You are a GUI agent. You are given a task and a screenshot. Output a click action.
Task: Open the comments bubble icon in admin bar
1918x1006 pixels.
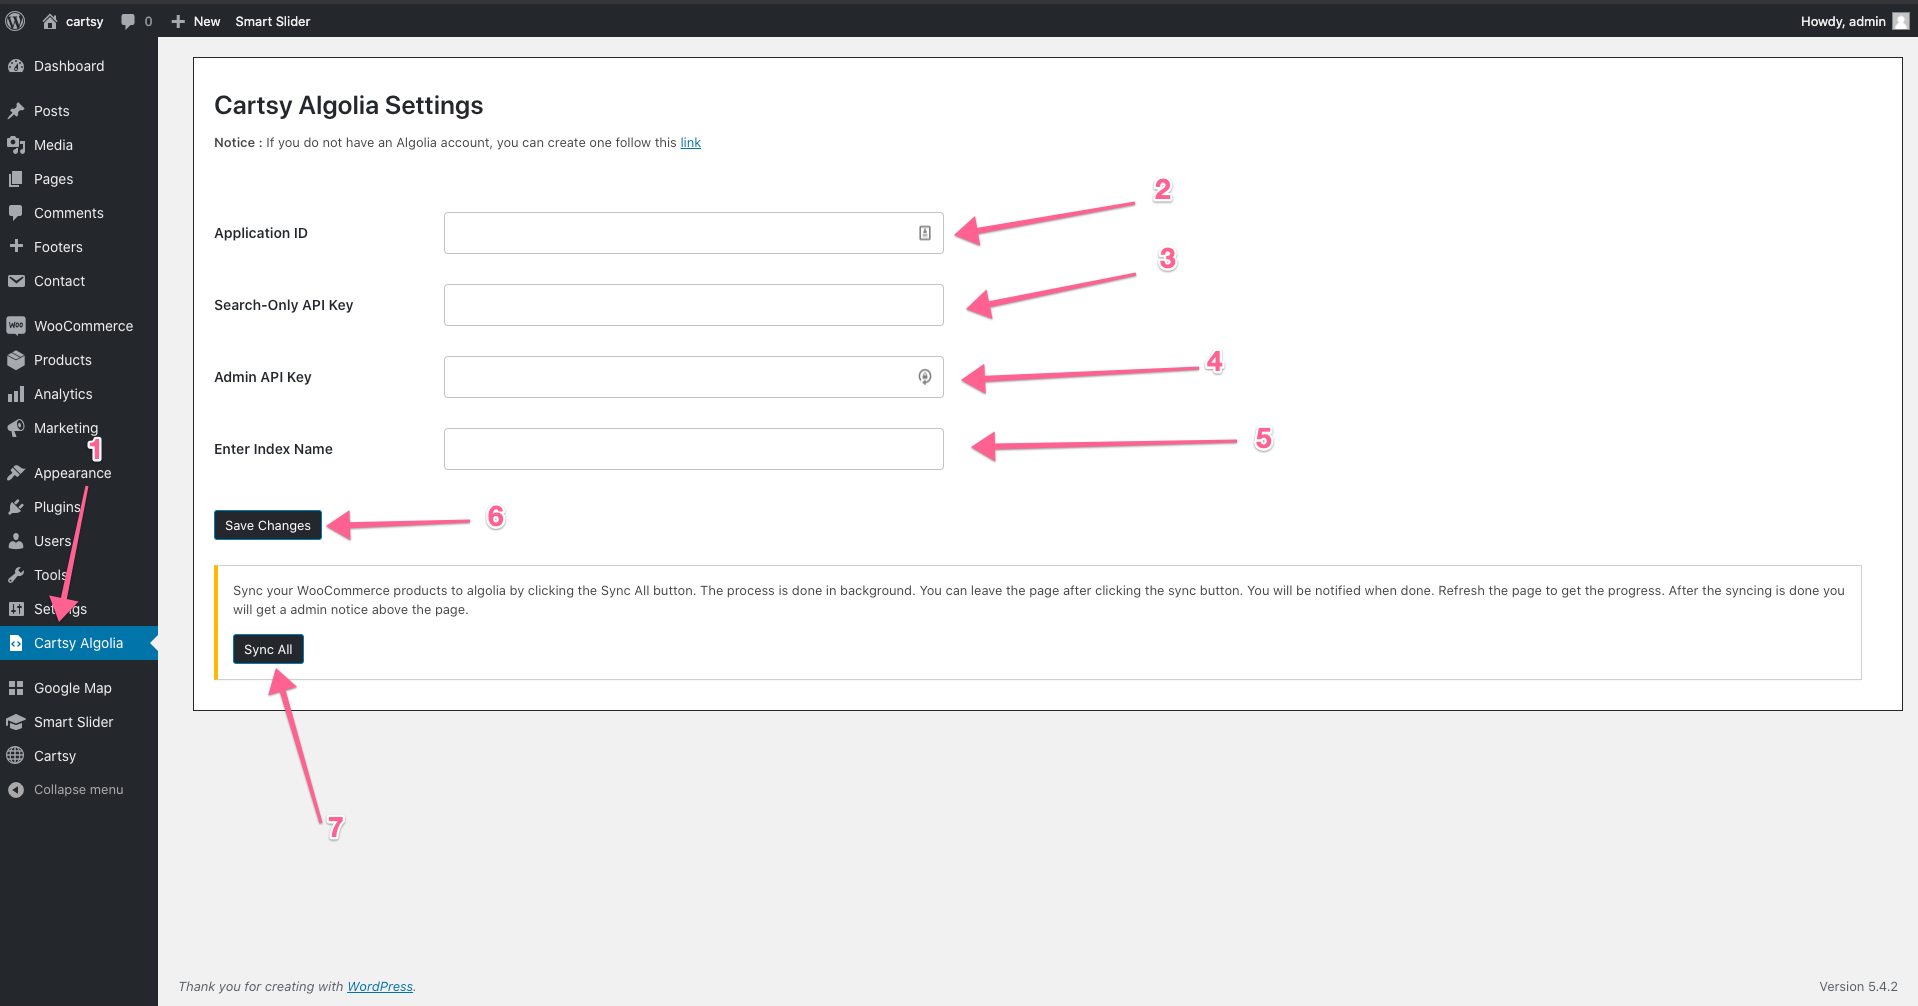[128, 21]
